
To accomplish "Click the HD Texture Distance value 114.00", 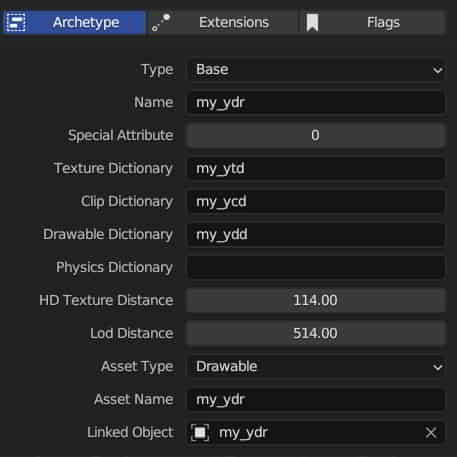I will [x=316, y=300].
